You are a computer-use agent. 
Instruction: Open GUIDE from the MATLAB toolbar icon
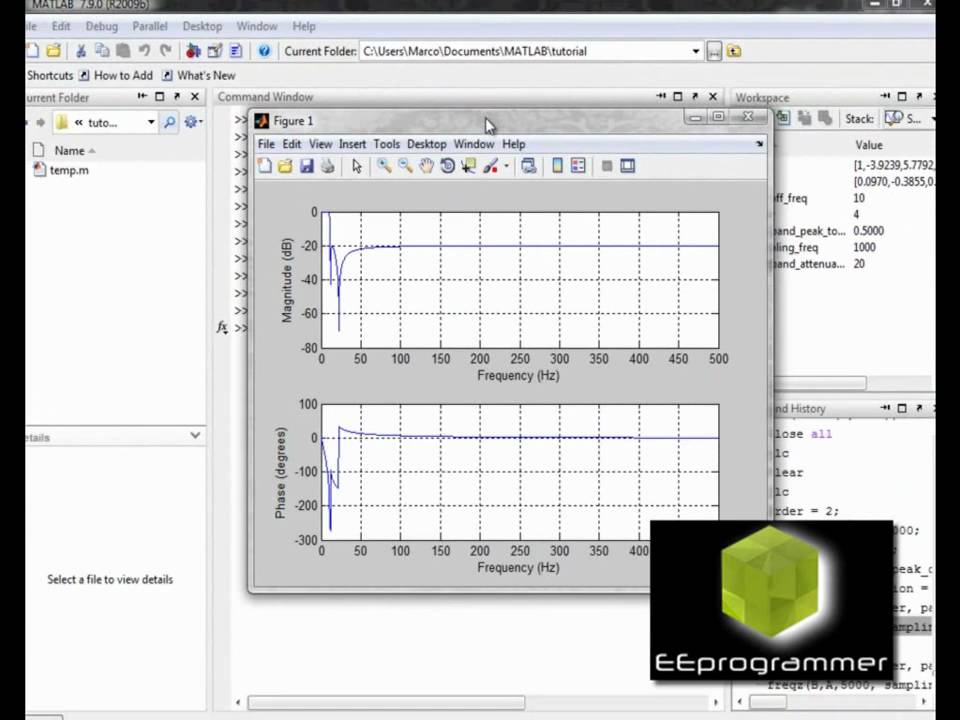[x=215, y=51]
